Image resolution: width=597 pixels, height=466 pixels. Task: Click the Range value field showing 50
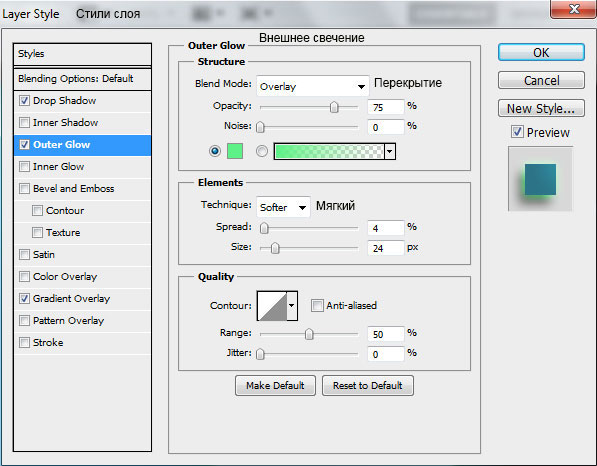[x=385, y=334]
